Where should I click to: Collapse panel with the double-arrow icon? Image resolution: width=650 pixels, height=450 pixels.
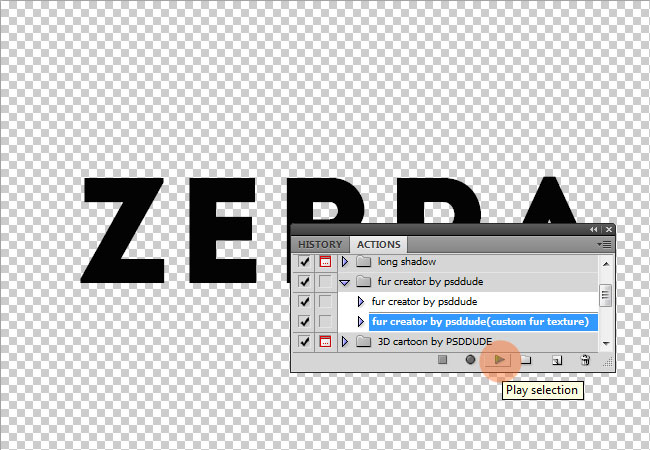pos(594,230)
